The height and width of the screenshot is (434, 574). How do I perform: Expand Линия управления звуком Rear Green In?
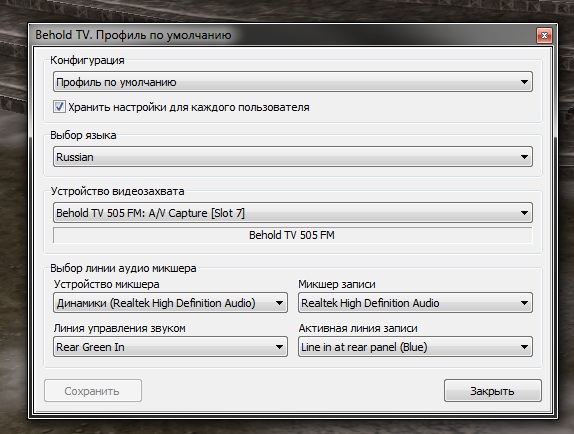click(170, 347)
